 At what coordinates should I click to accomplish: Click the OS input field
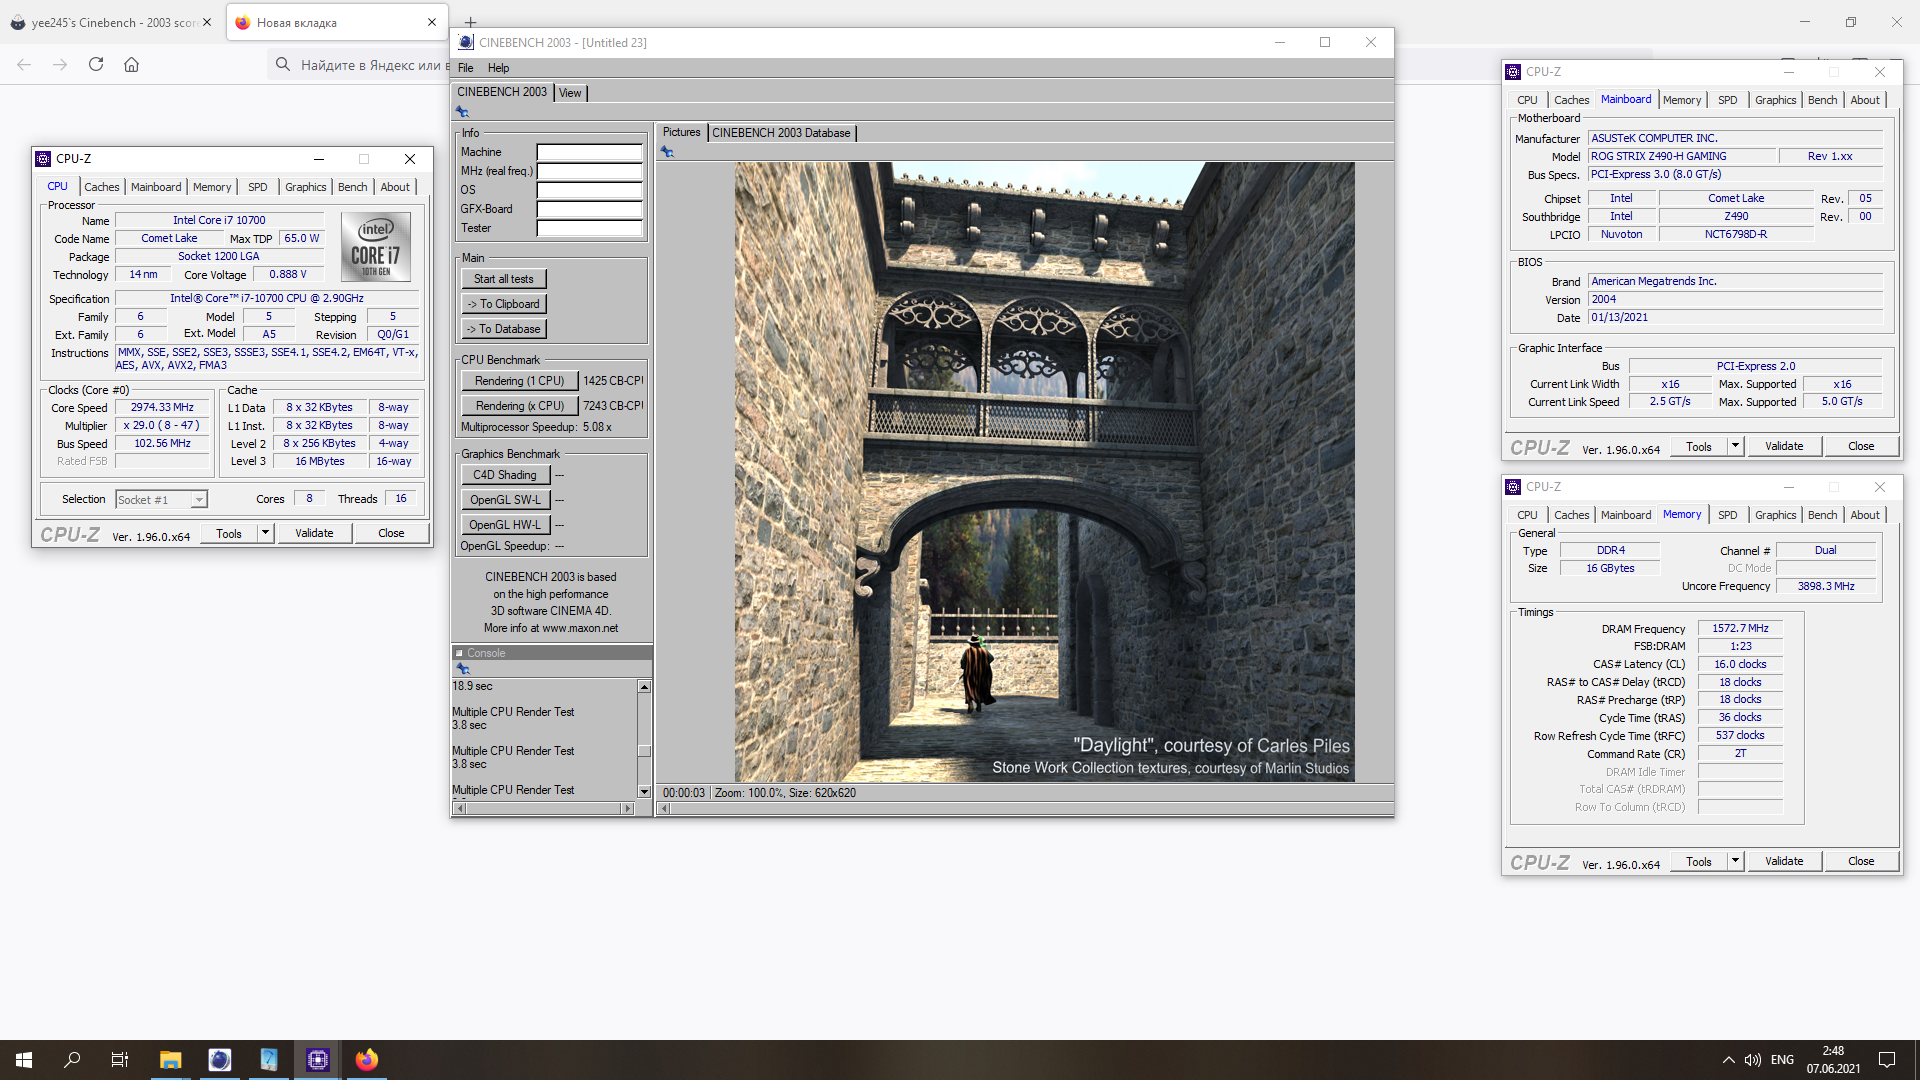point(589,190)
